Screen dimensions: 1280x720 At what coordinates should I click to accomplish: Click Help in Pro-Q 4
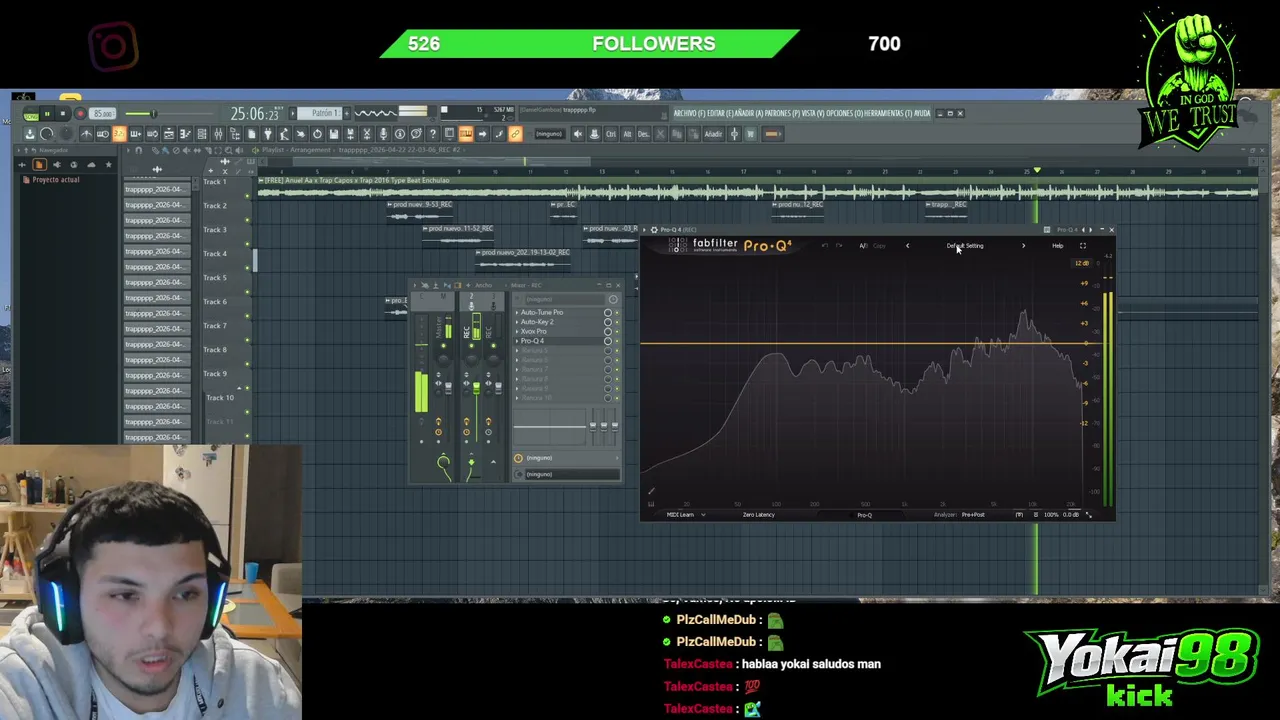coord(1057,246)
